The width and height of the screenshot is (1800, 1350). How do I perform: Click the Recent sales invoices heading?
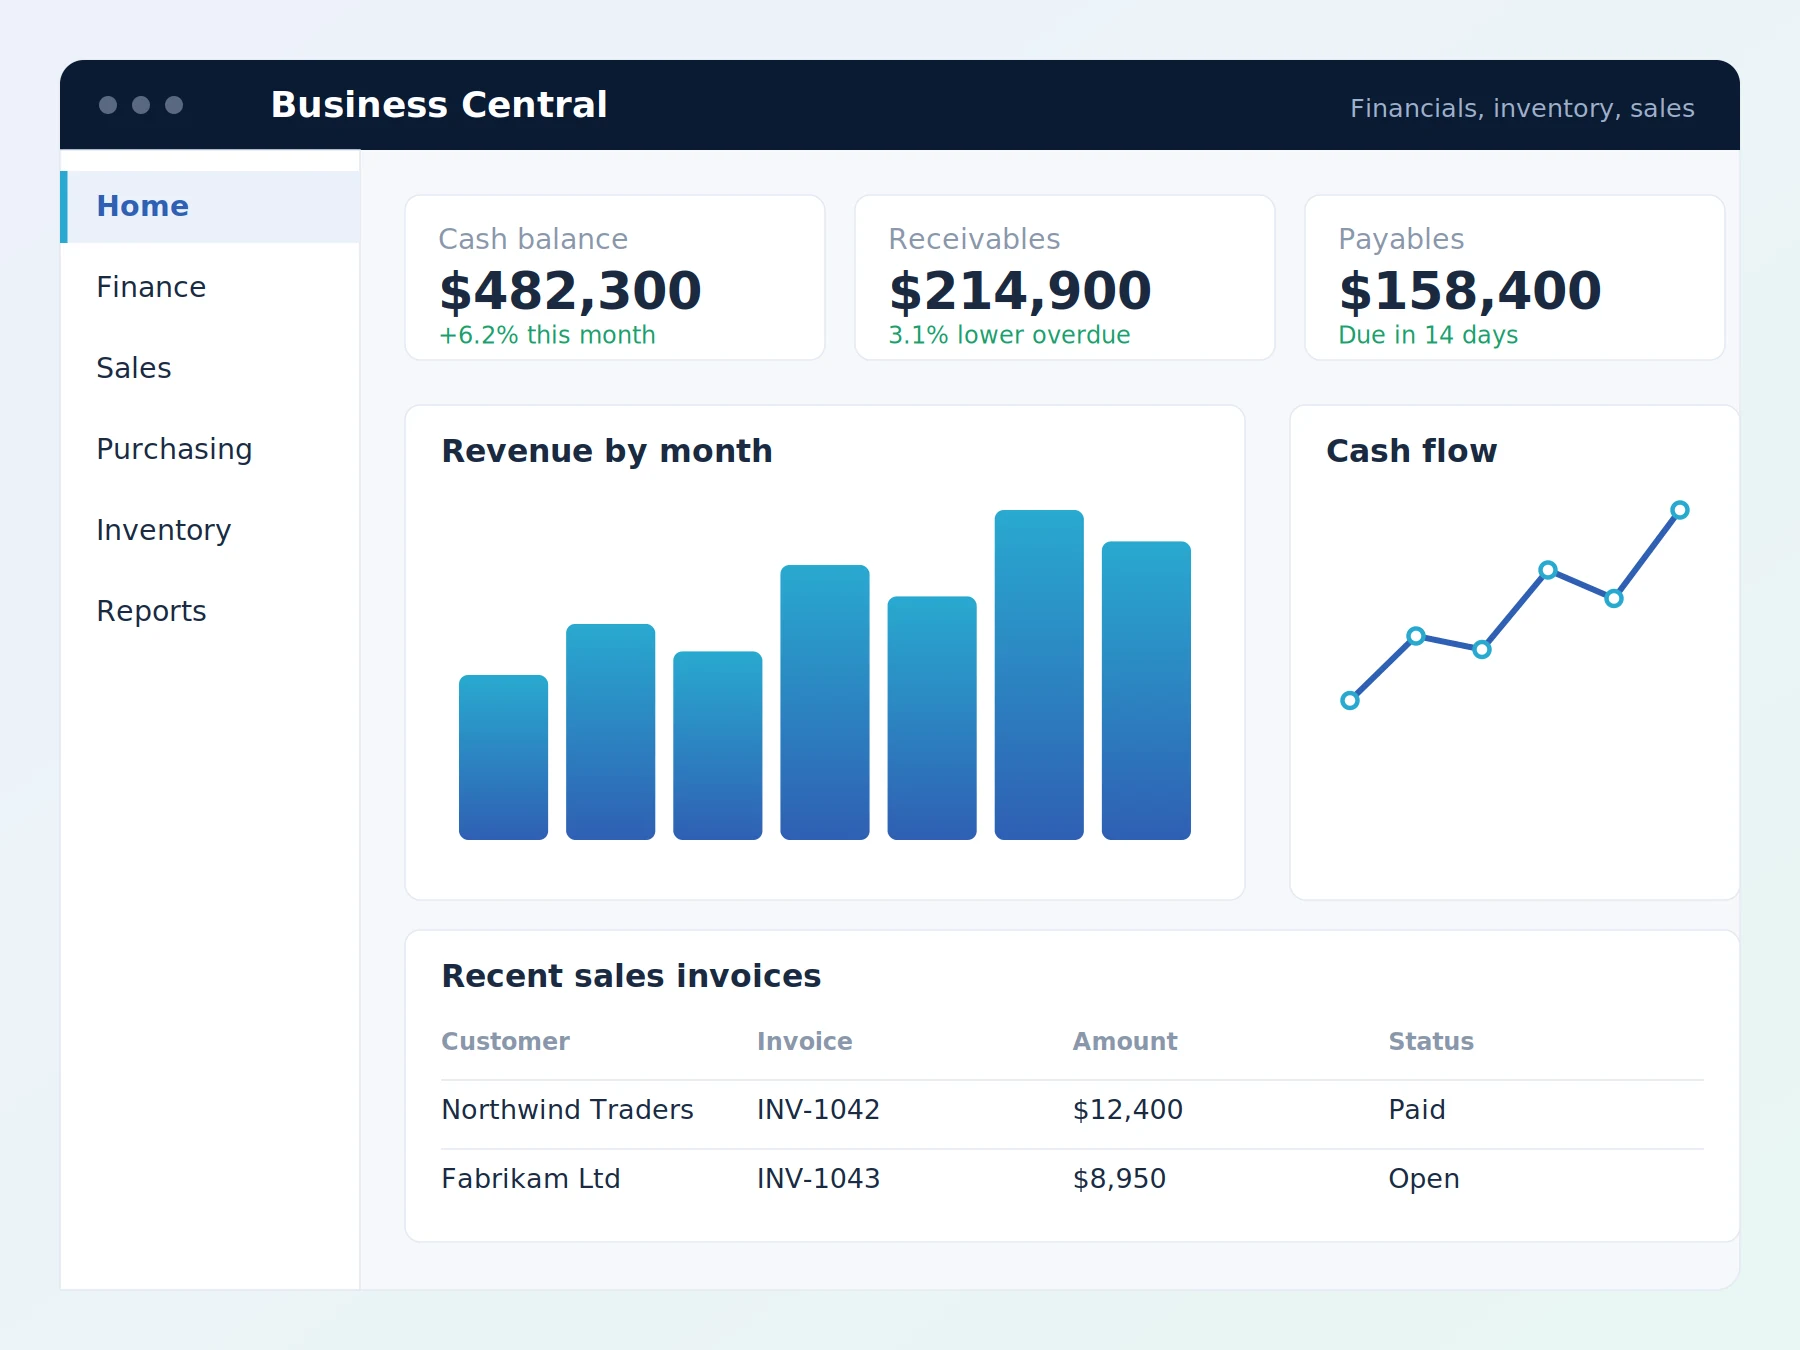click(x=631, y=976)
